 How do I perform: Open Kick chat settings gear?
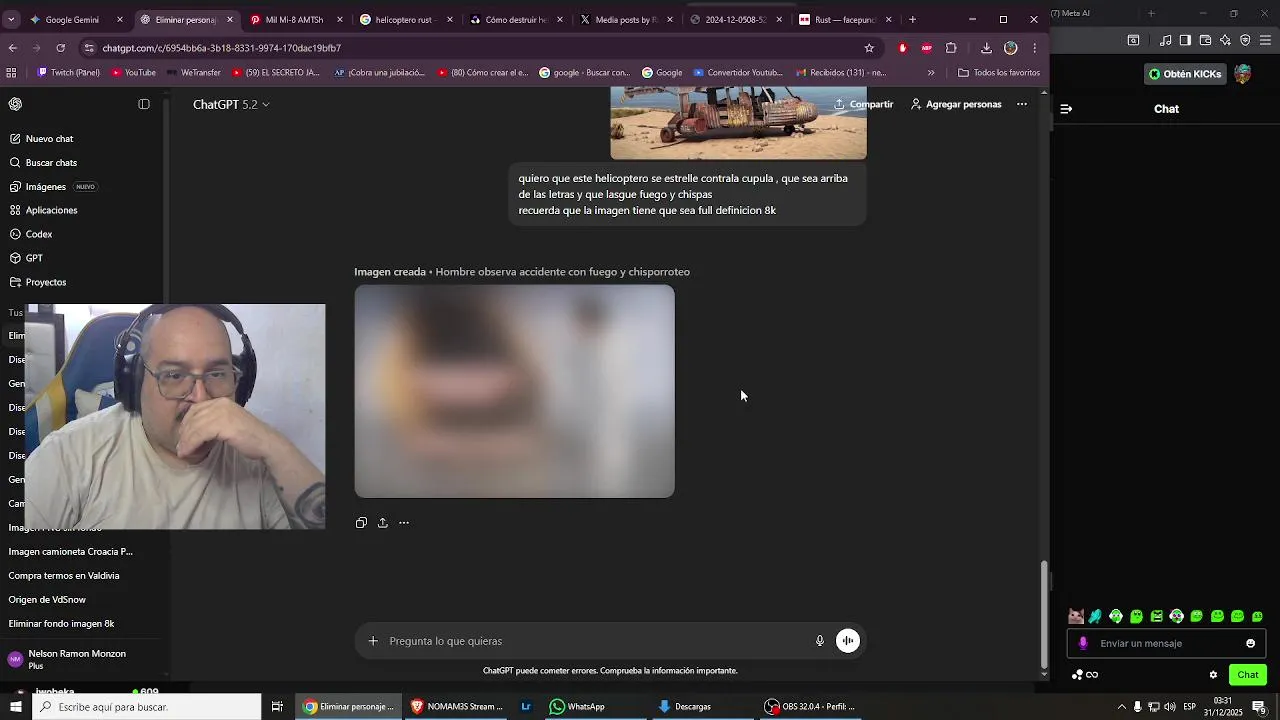coord(1213,675)
